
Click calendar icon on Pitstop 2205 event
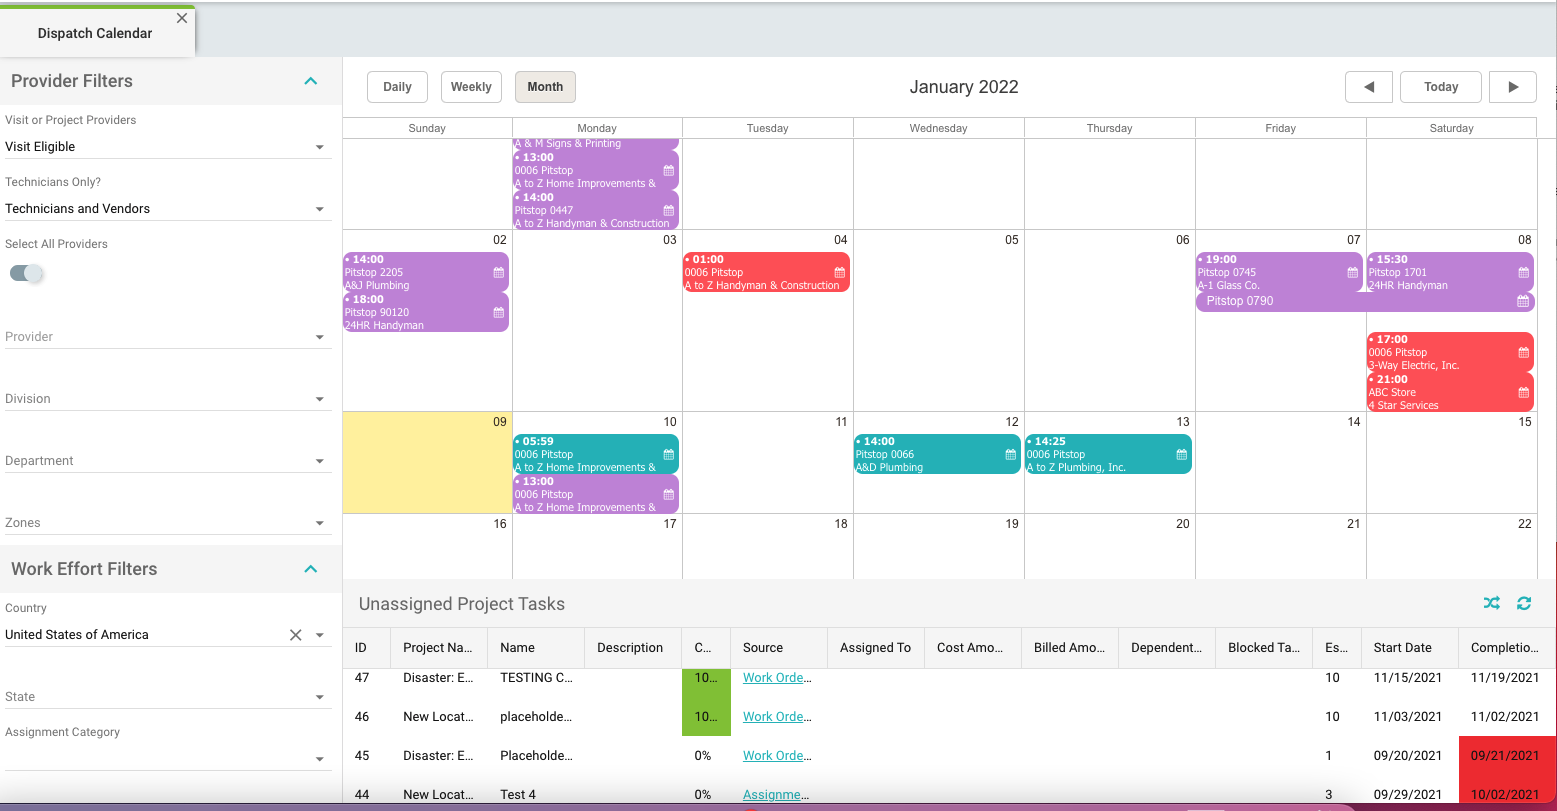498,272
